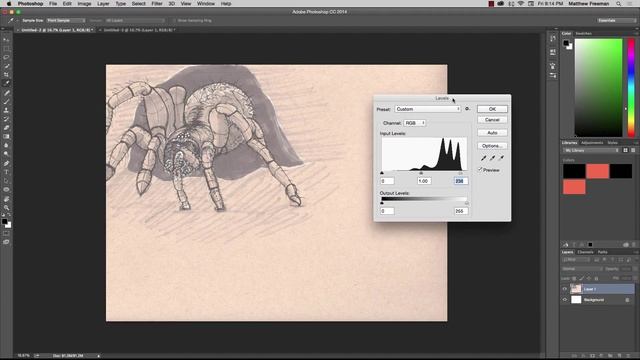Select the Zoom tool
Image resolution: width=640 pixels, height=360 pixels.
(6, 207)
